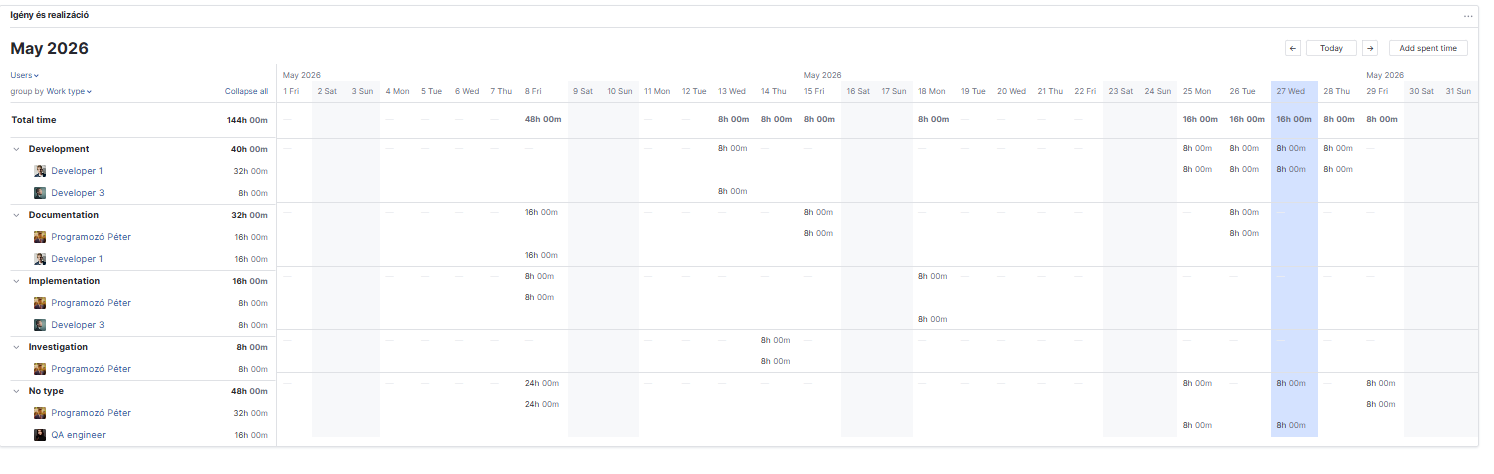This screenshot has width=1494, height=474.
Task: Click Total time 48h 00m on 8 Fri
Action: click(543, 119)
